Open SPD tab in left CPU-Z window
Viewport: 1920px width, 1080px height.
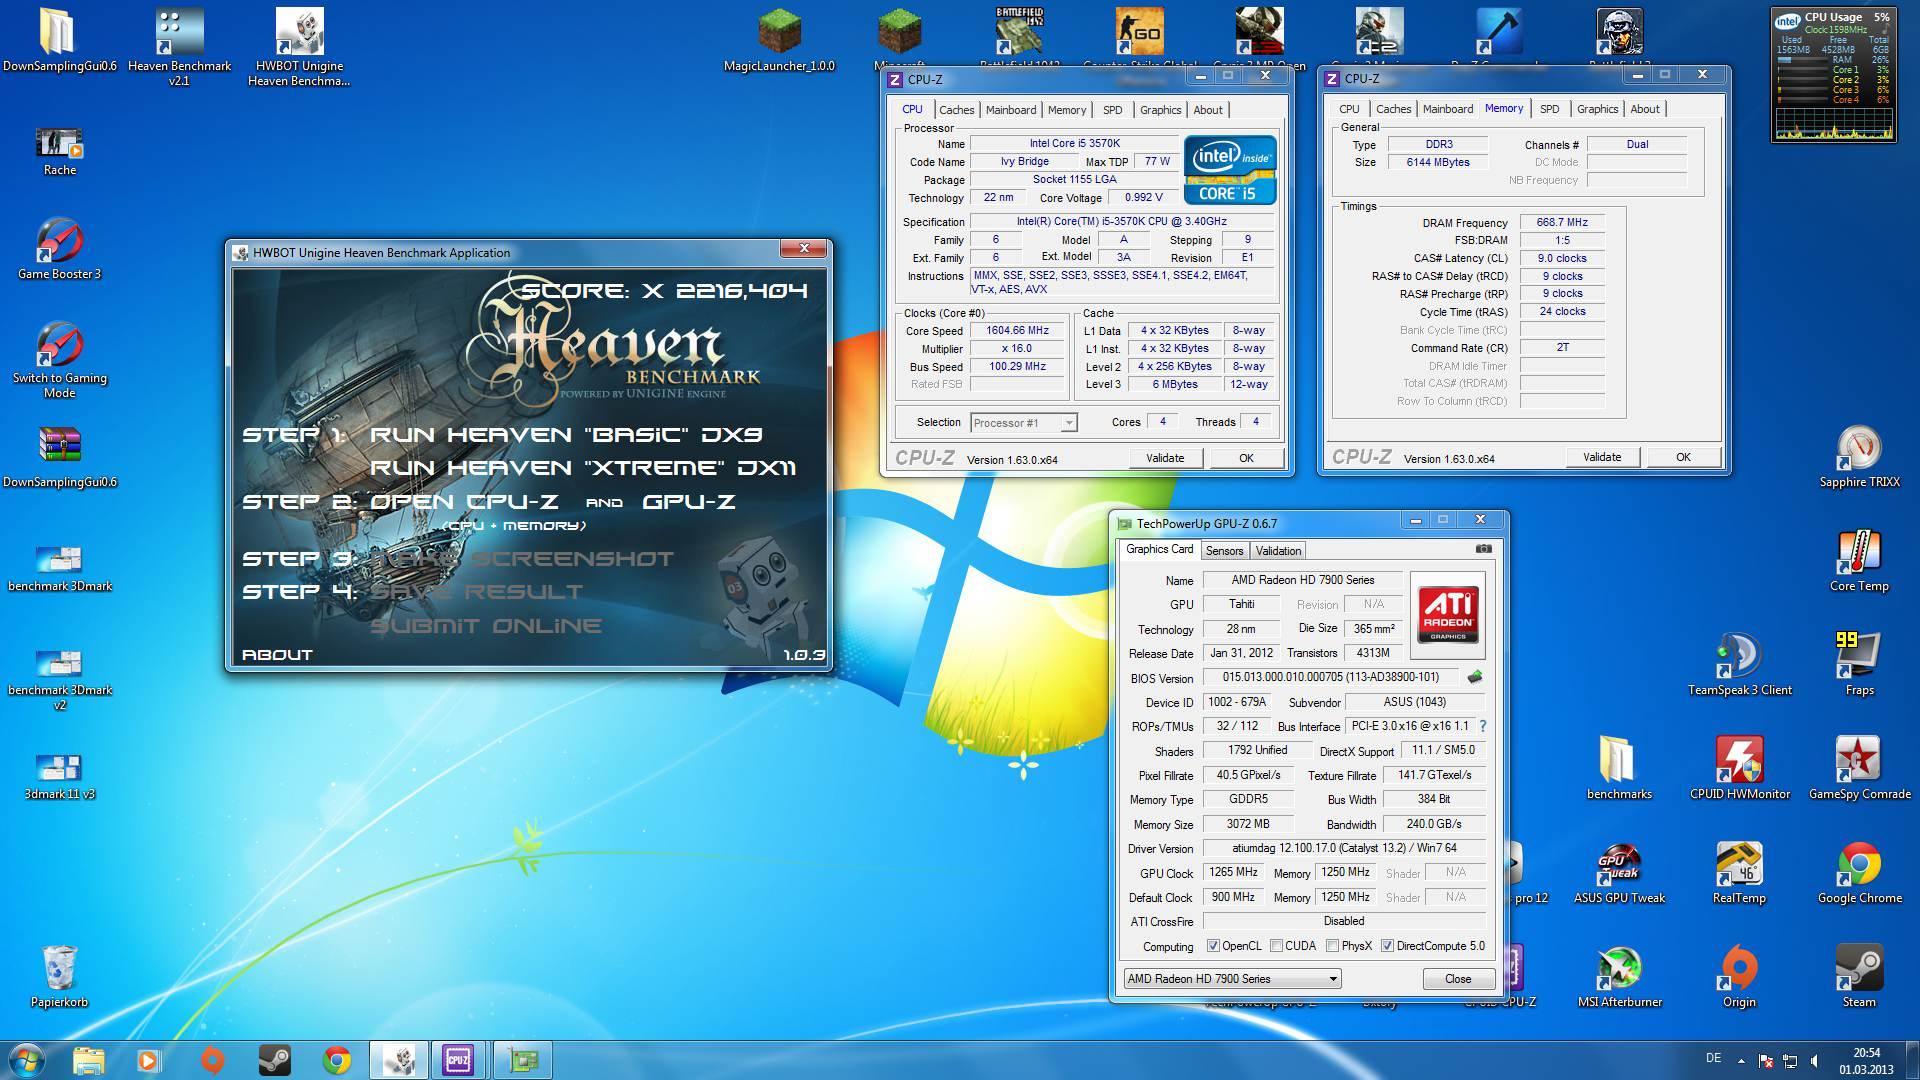coord(1113,110)
